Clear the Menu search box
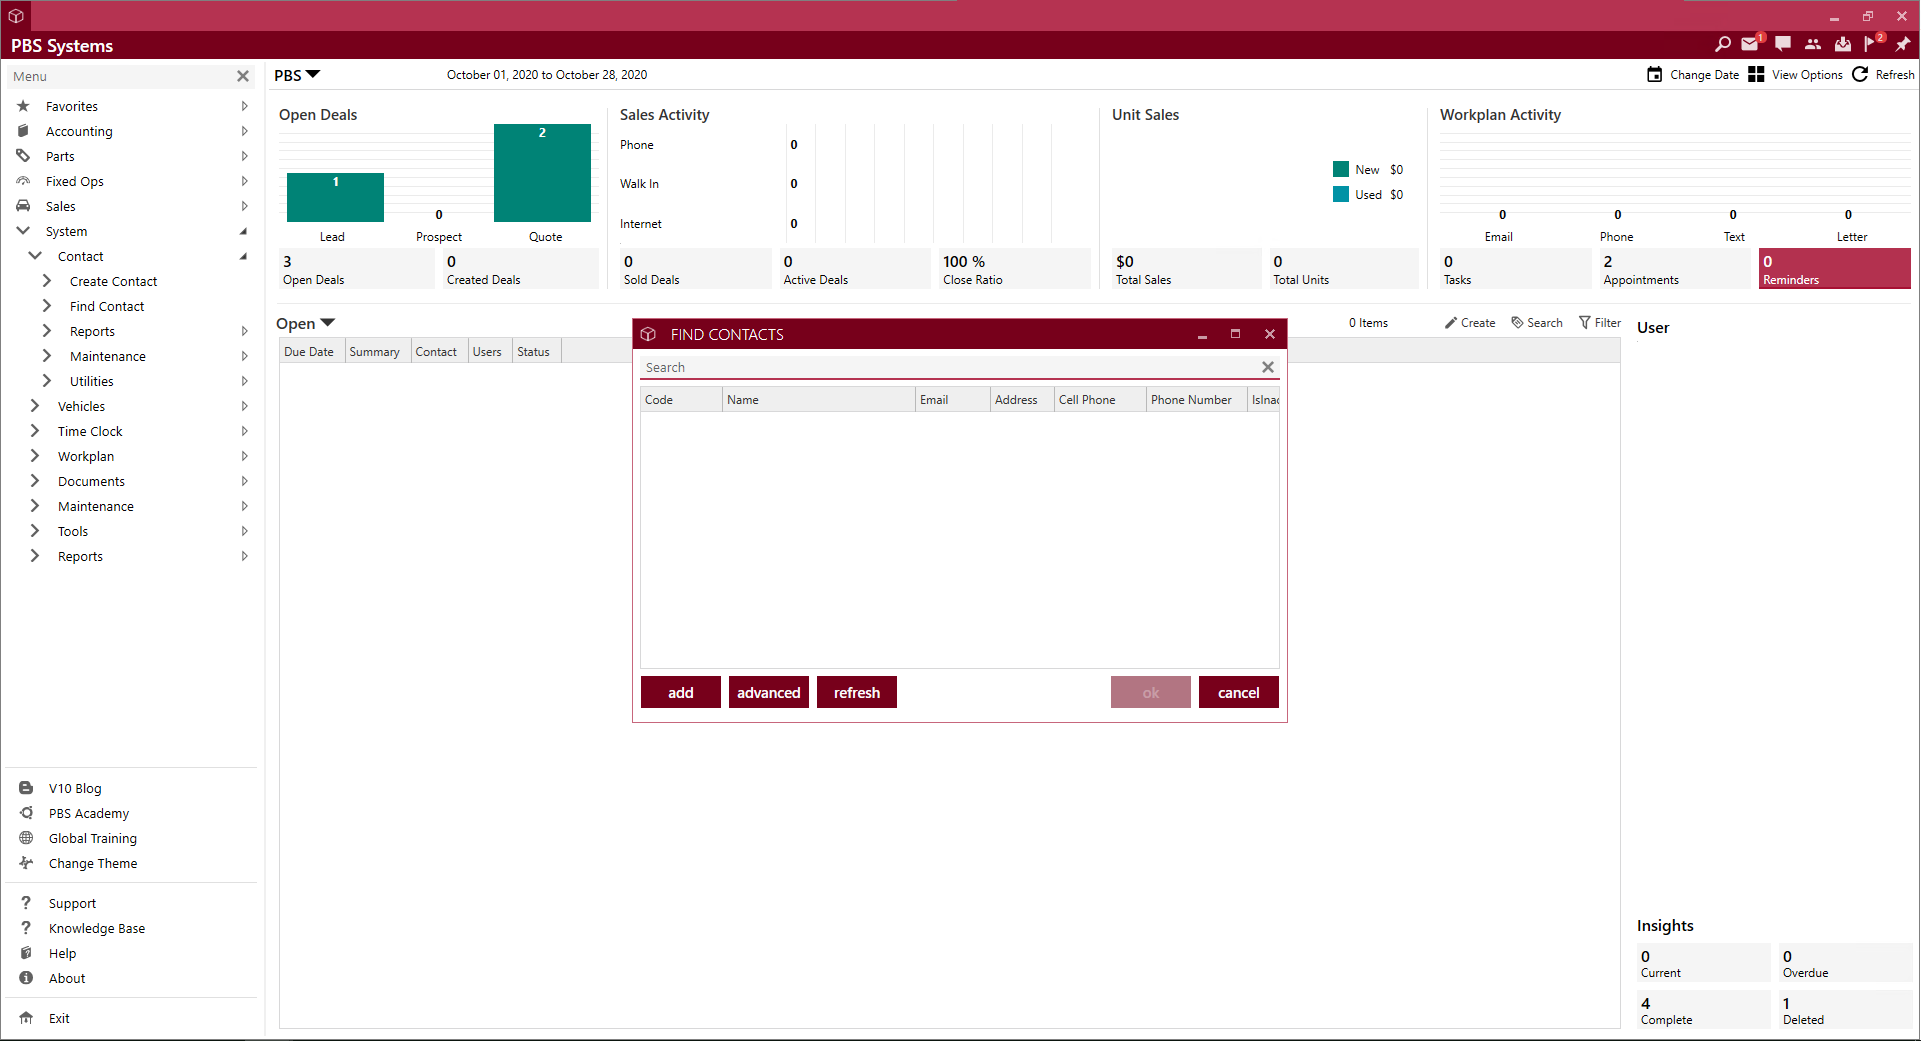The height and width of the screenshot is (1041, 1921). (x=242, y=76)
